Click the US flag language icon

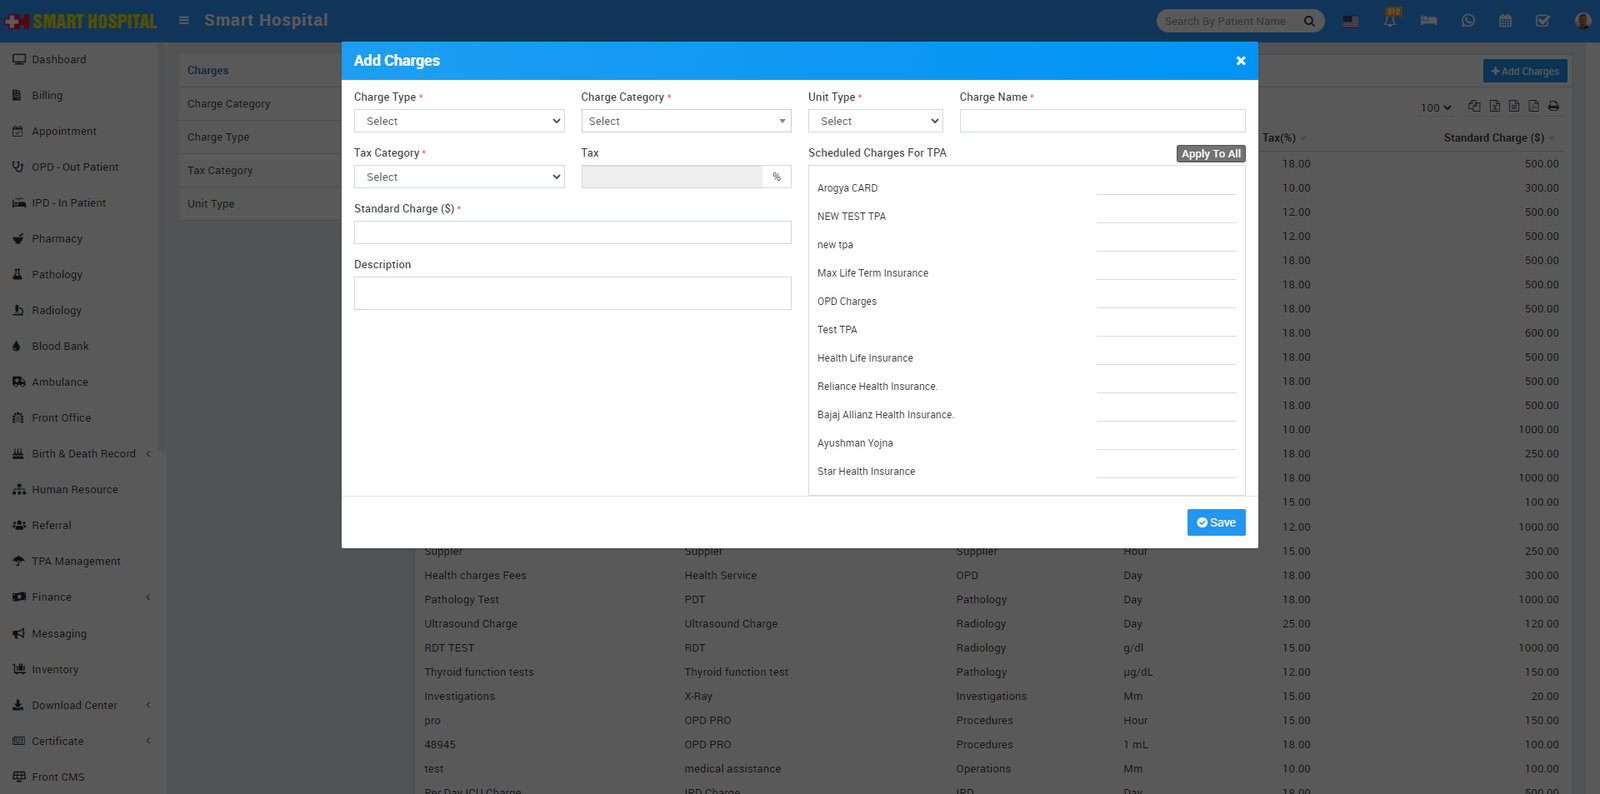click(x=1350, y=21)
